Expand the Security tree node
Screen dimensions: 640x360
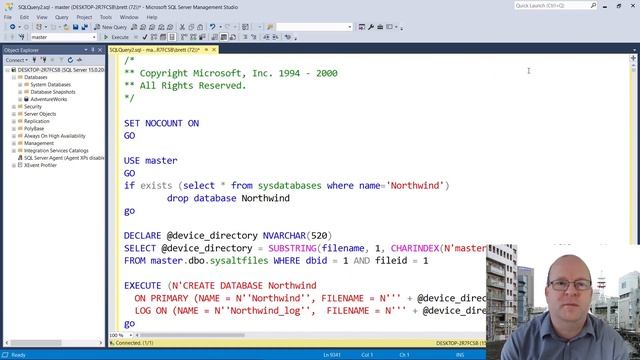click(x=13, y=107)
